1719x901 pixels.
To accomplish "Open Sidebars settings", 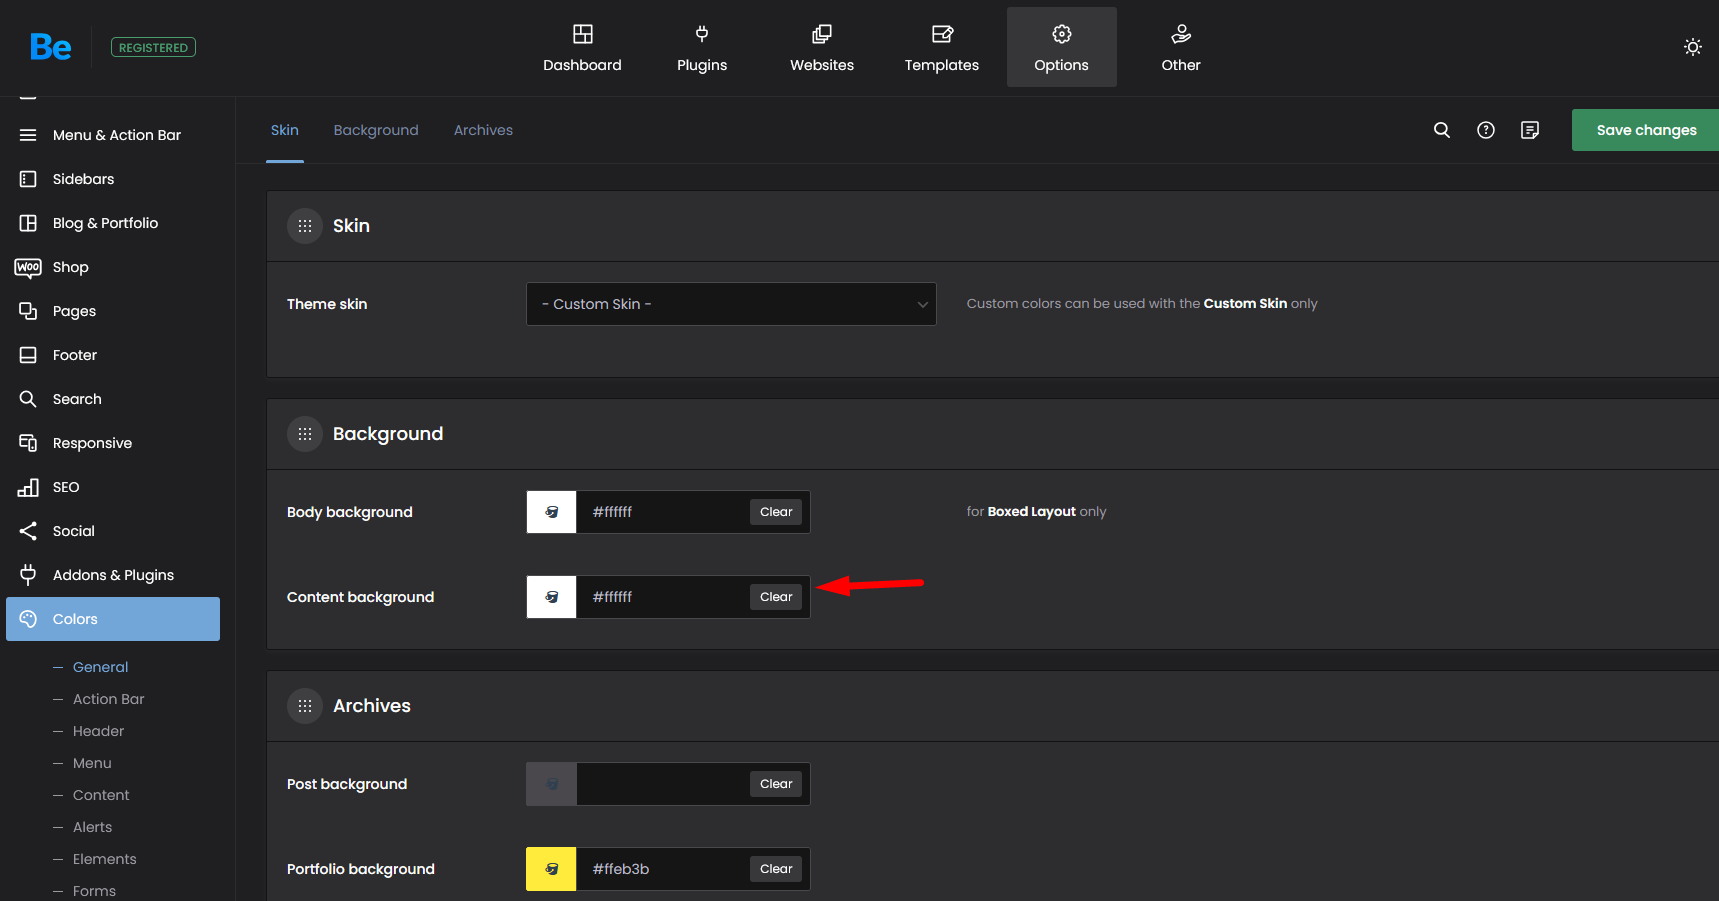I will point(113,179).
